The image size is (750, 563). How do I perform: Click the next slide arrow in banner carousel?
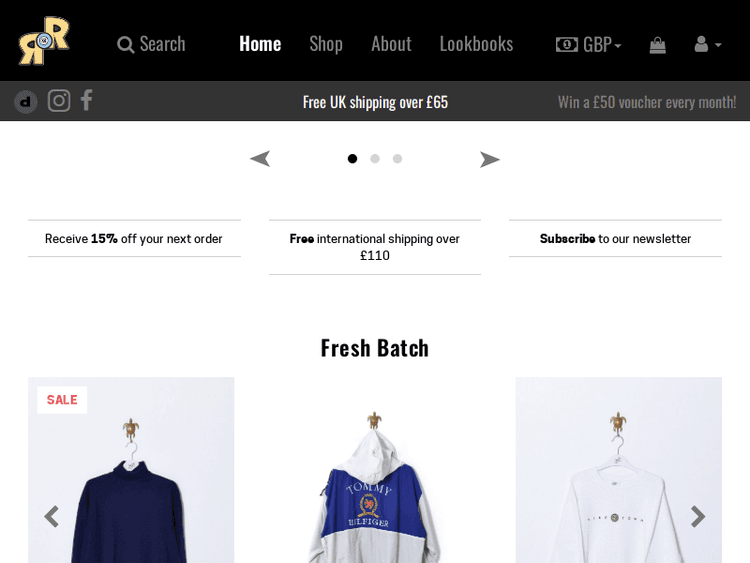(x=489, y=159)
